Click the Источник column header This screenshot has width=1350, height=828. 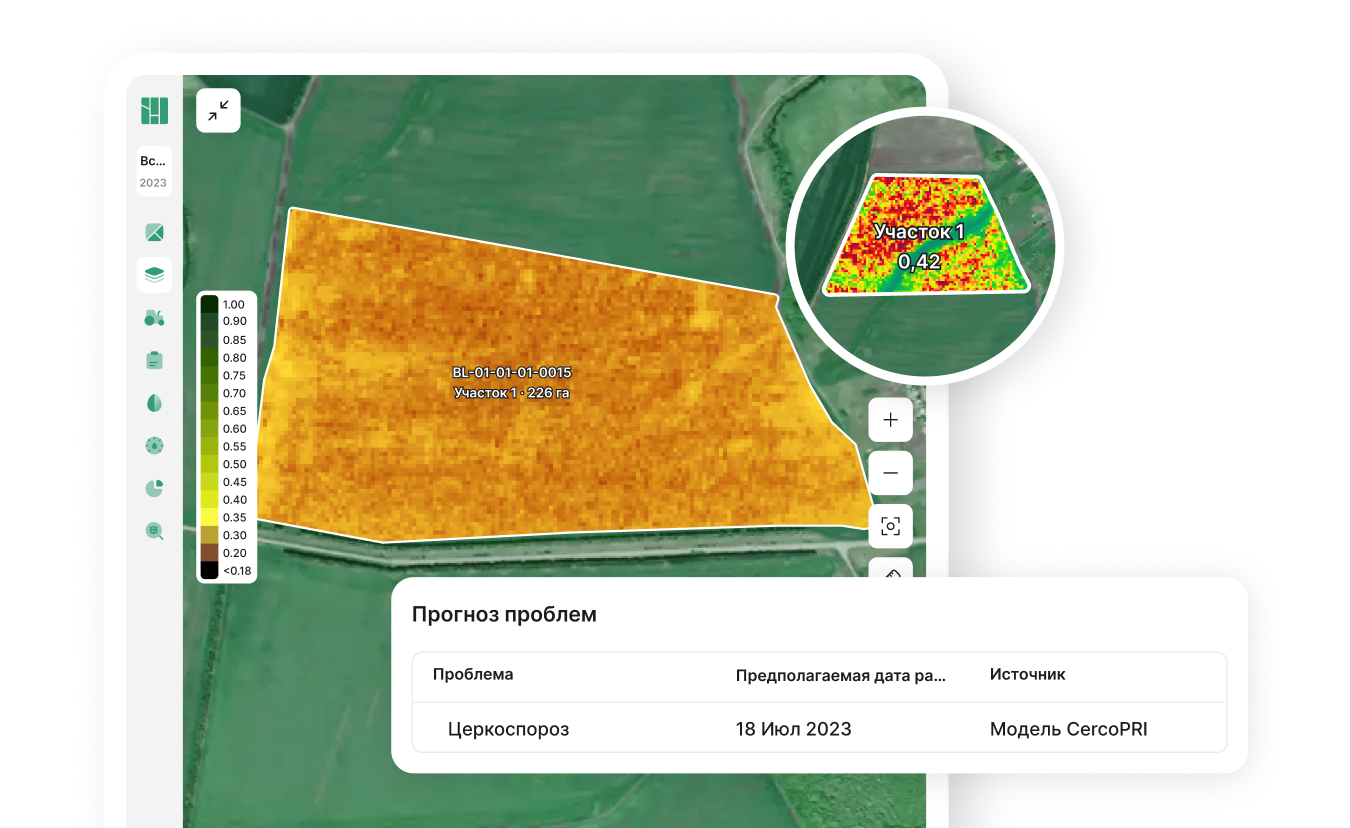pos(1027,675)
